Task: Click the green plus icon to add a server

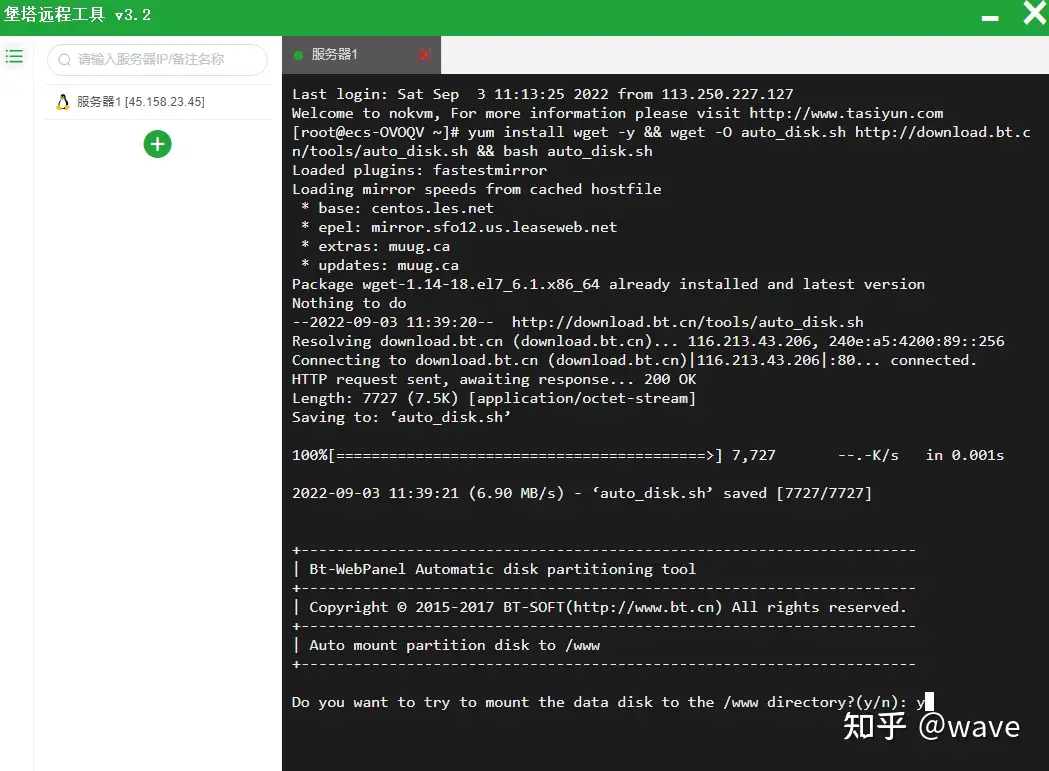Action: tap(157, 144)
